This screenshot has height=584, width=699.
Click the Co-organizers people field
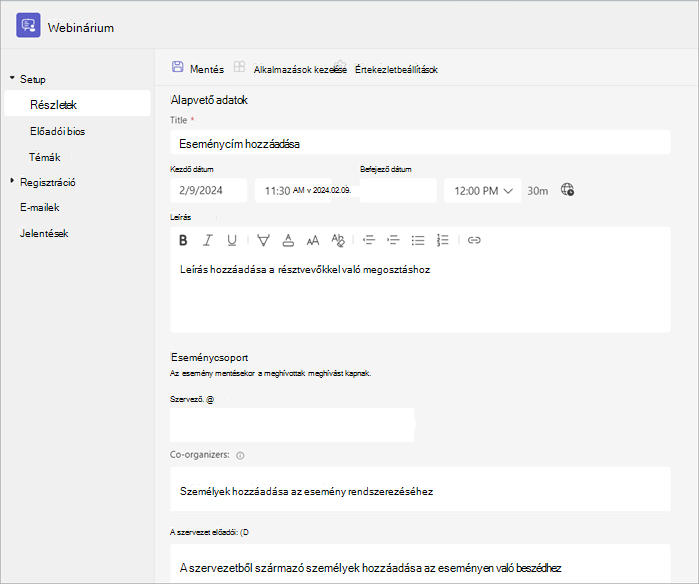pyautogui.click(x=420, y=489)
